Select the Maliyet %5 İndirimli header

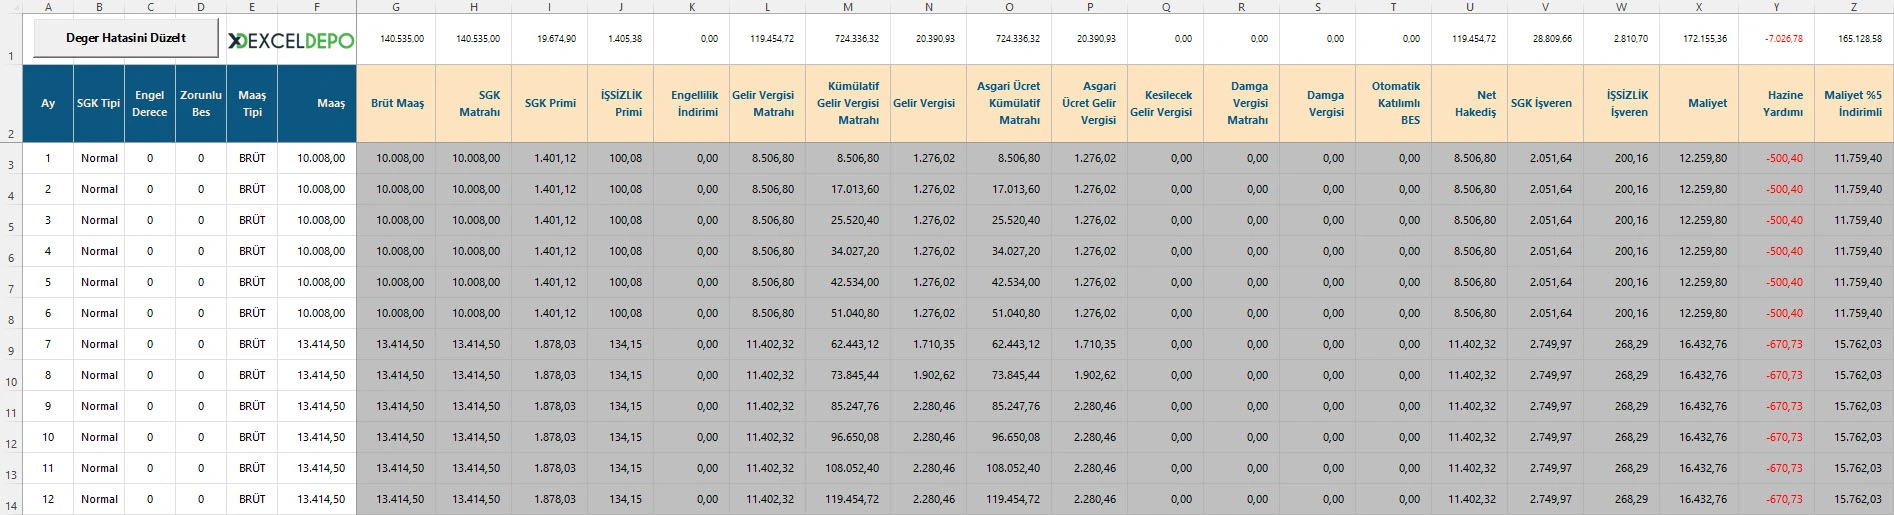1854,103
